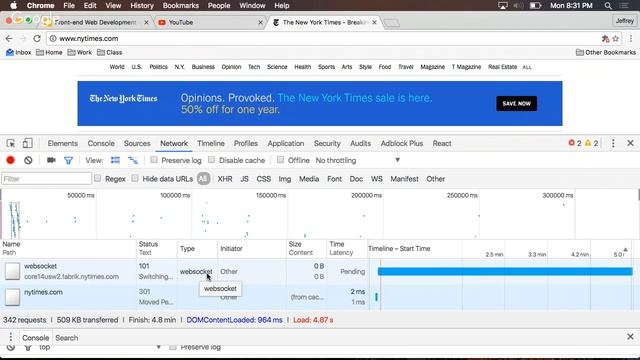The height and width of the screenshot is (360, 640).
Task: Toggle the filter funnel icon
Action: coord(68,160)
